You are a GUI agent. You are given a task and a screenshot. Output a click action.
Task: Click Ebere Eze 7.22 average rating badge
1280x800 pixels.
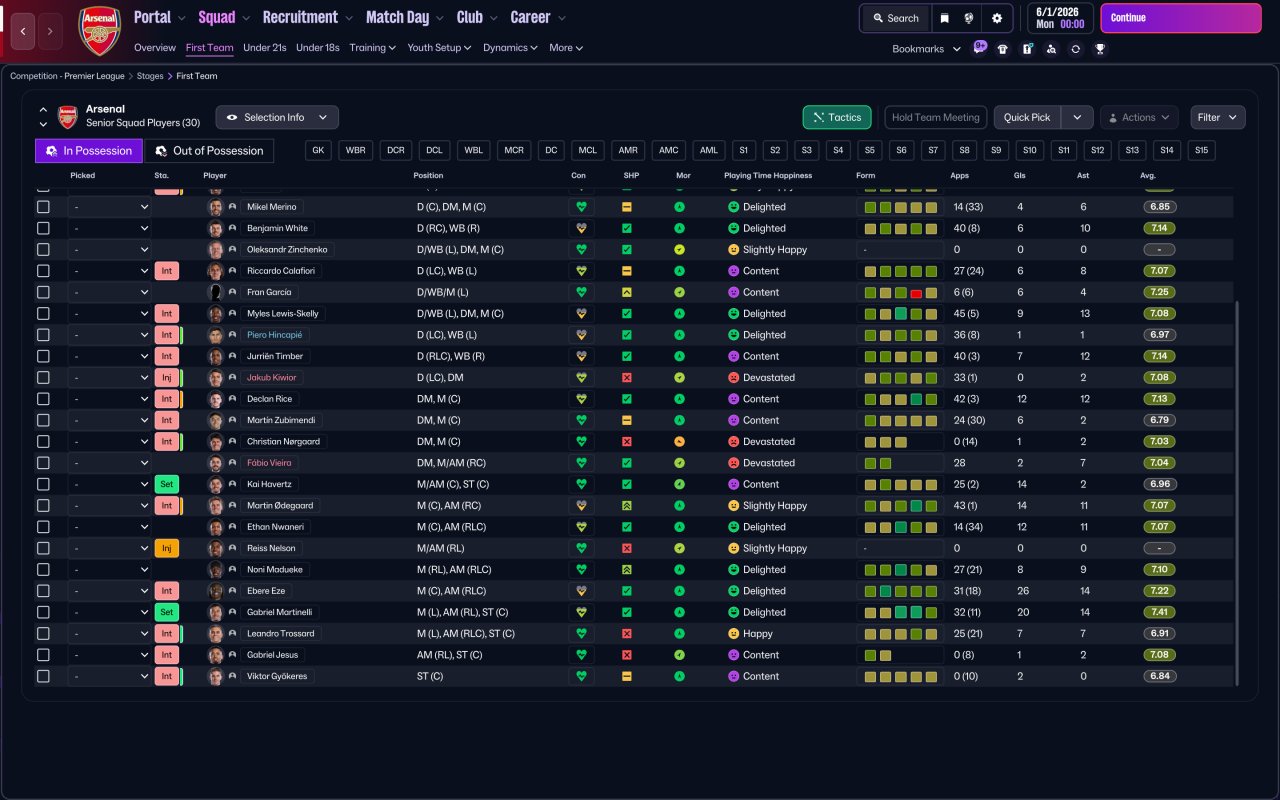point(1159,591)
